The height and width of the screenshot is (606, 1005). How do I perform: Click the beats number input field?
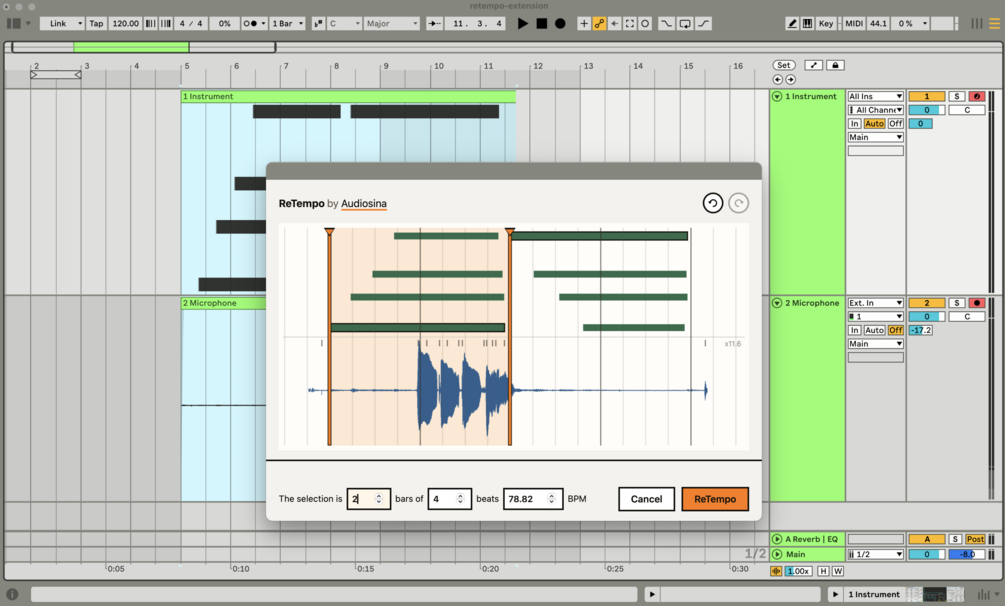449,499
